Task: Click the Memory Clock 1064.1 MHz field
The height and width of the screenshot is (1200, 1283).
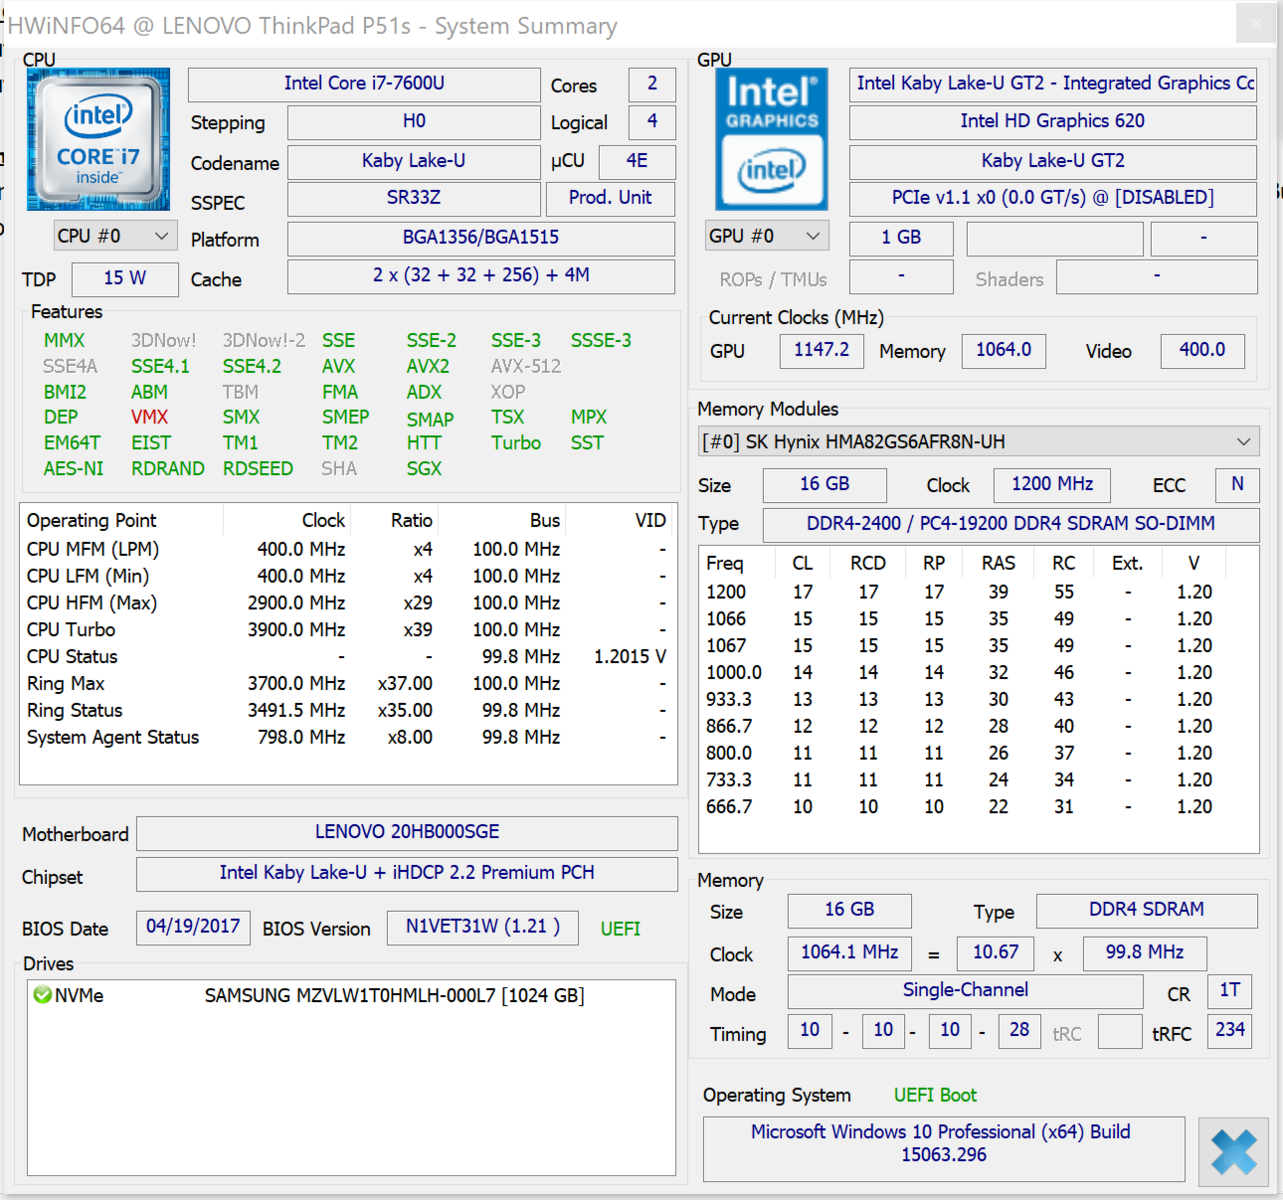Action: (849, 953)
